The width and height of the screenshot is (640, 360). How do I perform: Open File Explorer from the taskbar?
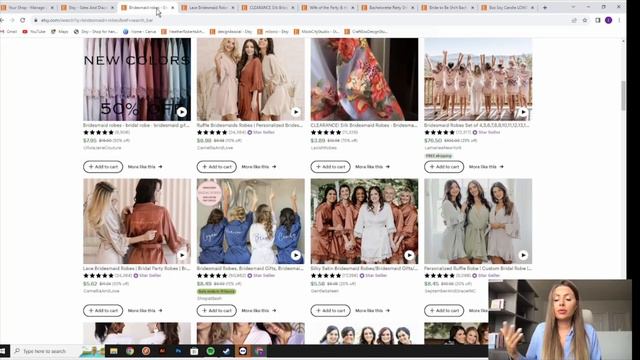[x=113, y=351]
